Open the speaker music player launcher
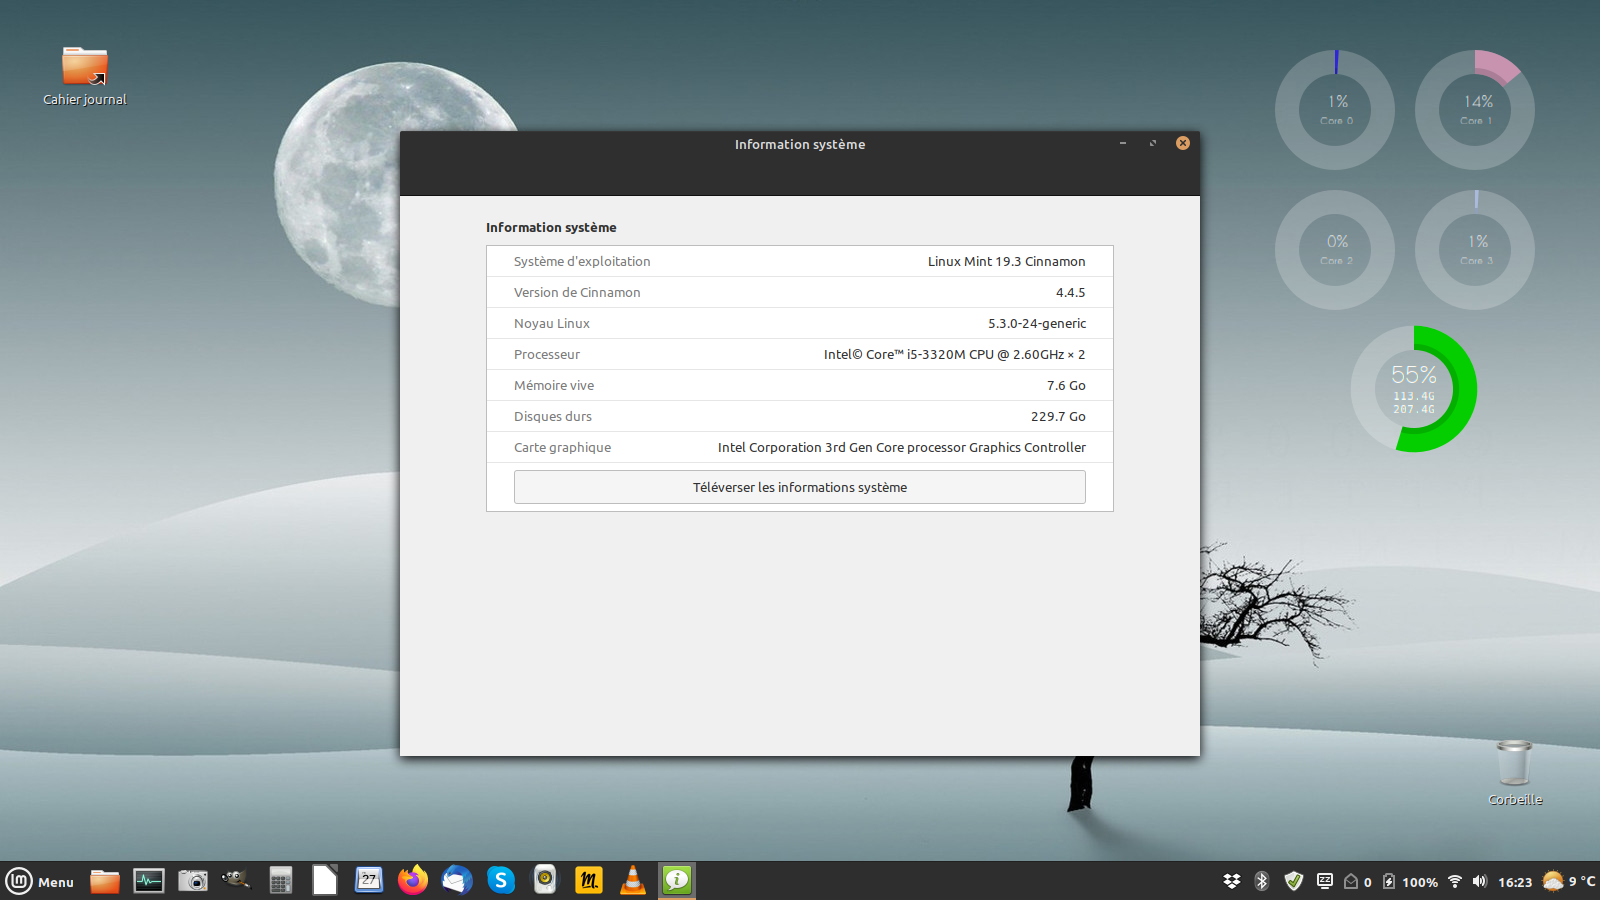Image resolution: width=1600 pixels, height=900 pixels. pyautogui.click(x=545, y=881)
